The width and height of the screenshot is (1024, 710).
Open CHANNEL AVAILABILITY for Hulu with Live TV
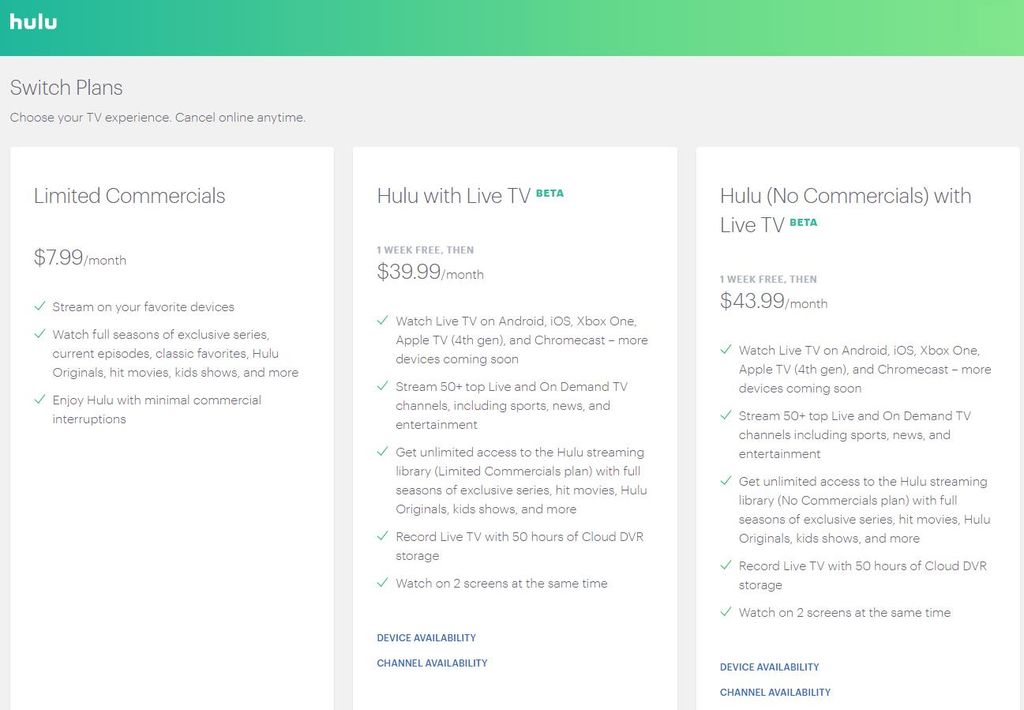pyautogui.click(x=432, y=662)
